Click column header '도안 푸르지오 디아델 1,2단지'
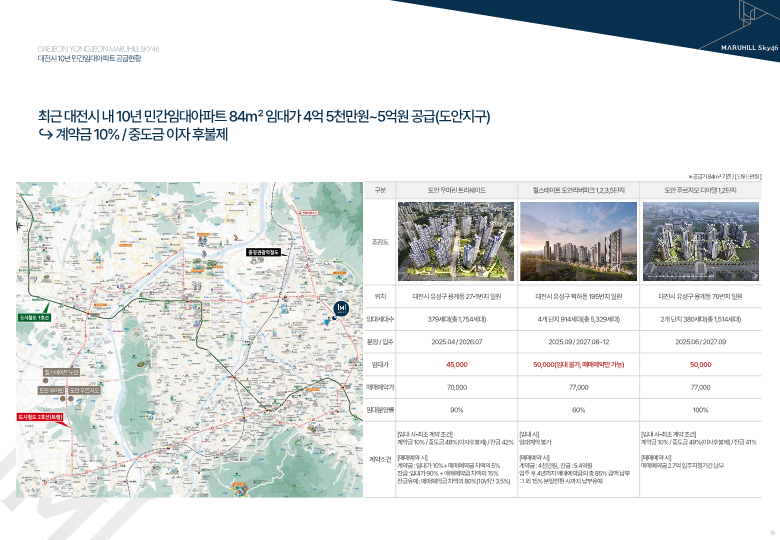The height and width of the screenshot is (540, 780). click(700, 190)
